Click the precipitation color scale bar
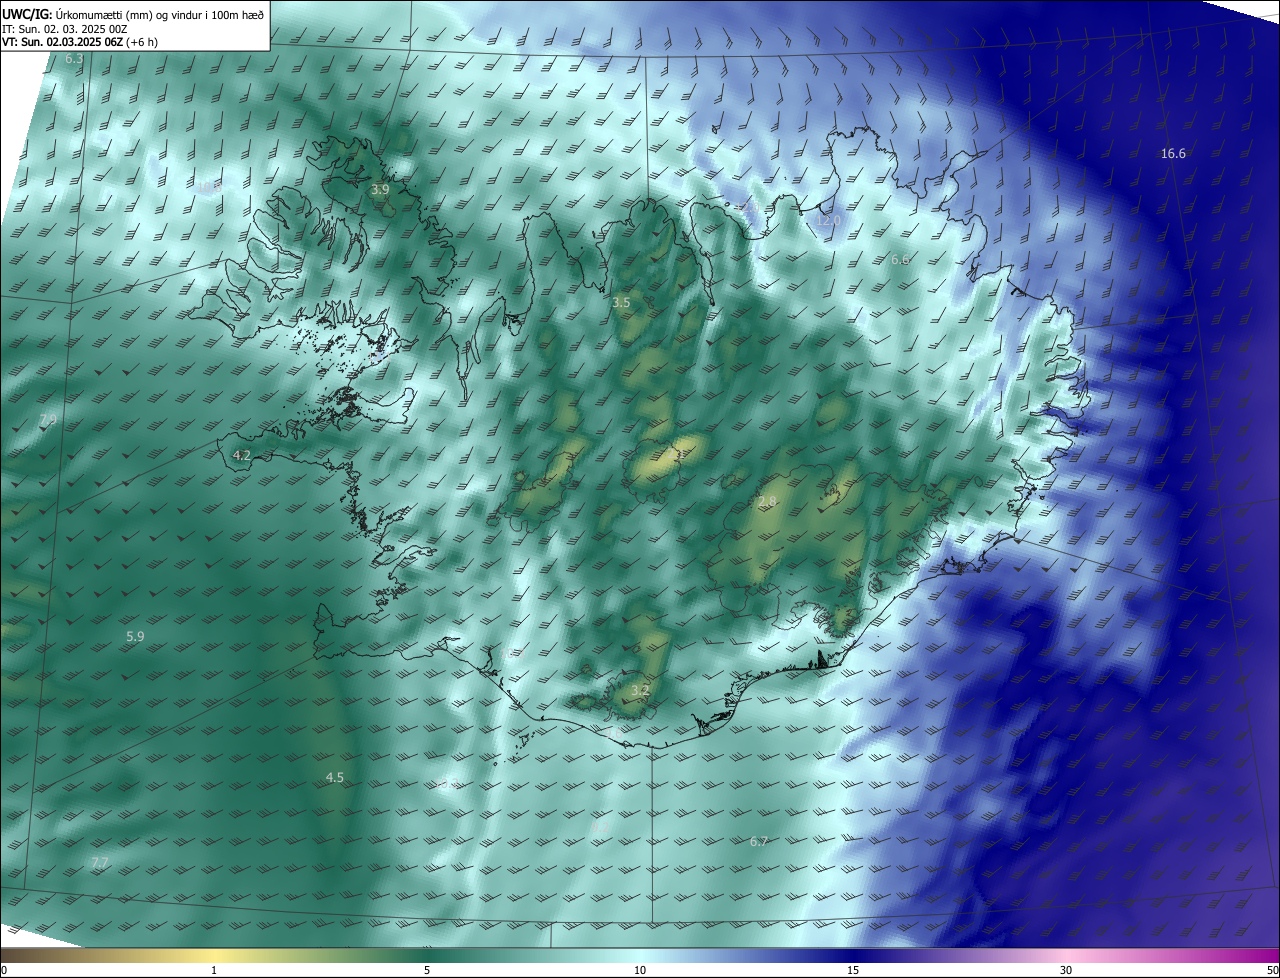 [x=640, y=955]
